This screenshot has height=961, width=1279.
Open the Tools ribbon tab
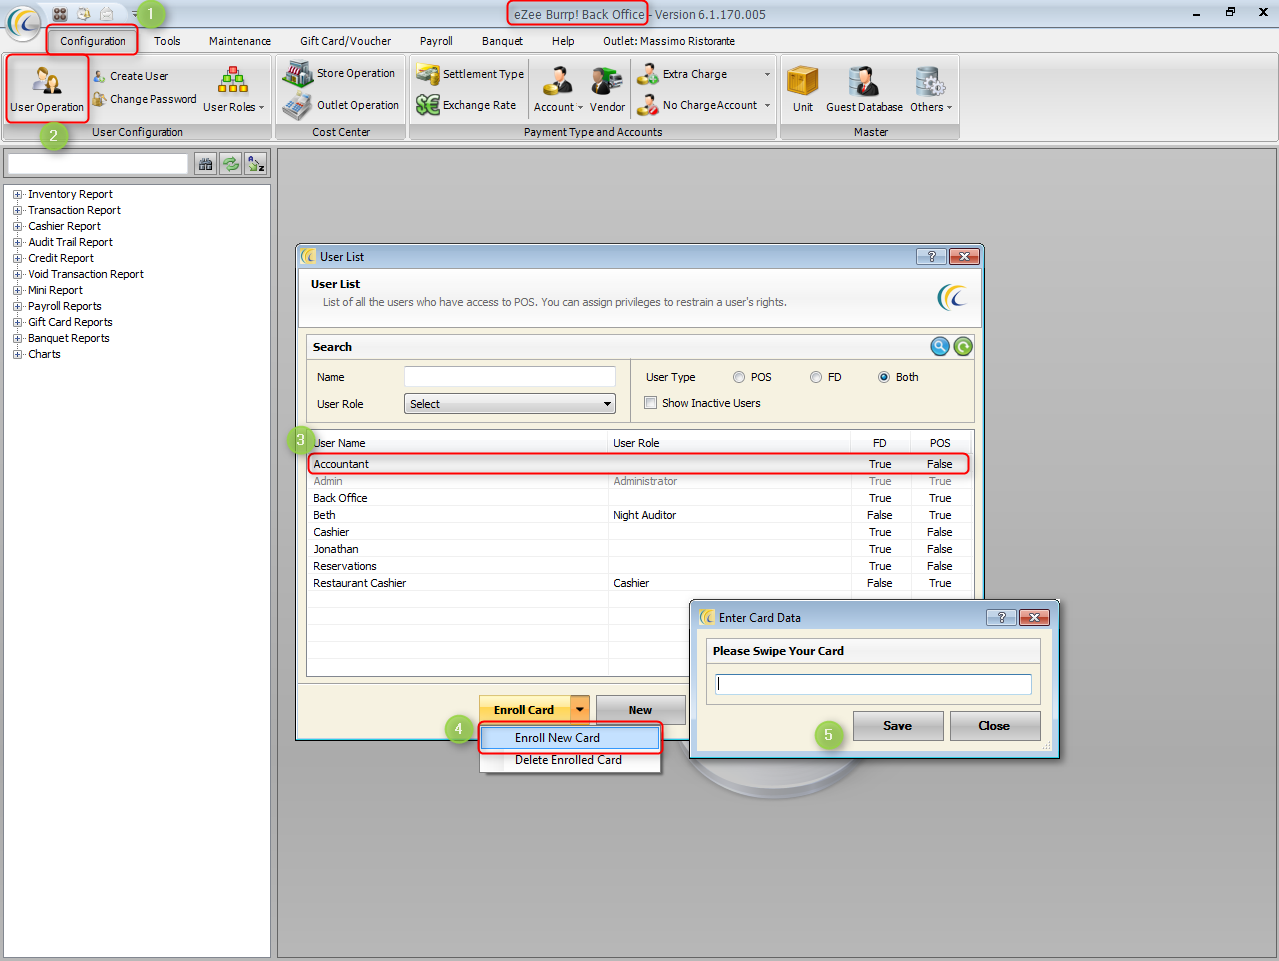point(167,41)
